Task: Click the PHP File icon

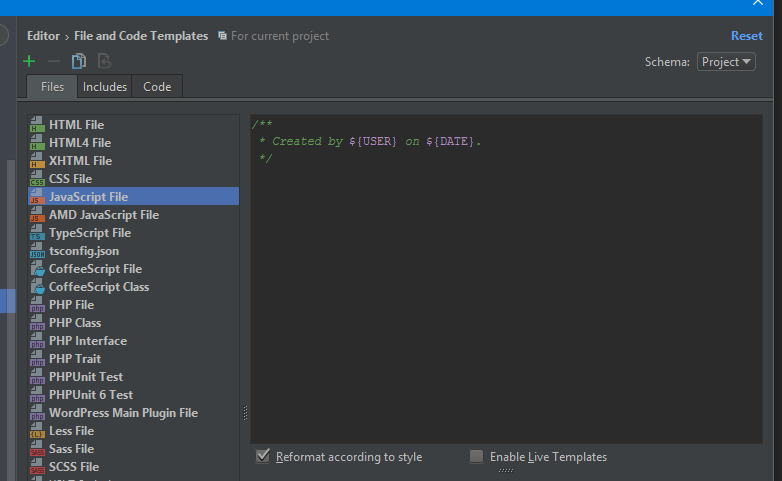Action: tap(37, 304)
